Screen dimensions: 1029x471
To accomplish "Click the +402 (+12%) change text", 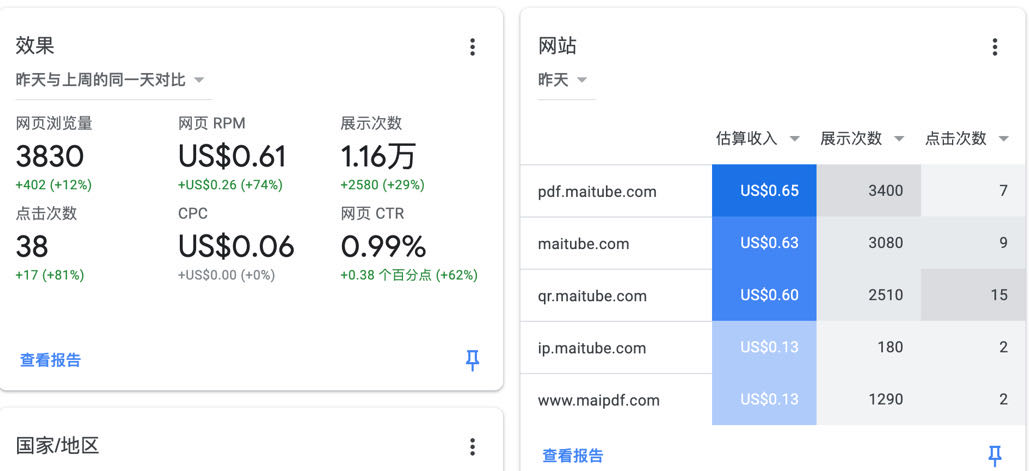I will 54,185.
